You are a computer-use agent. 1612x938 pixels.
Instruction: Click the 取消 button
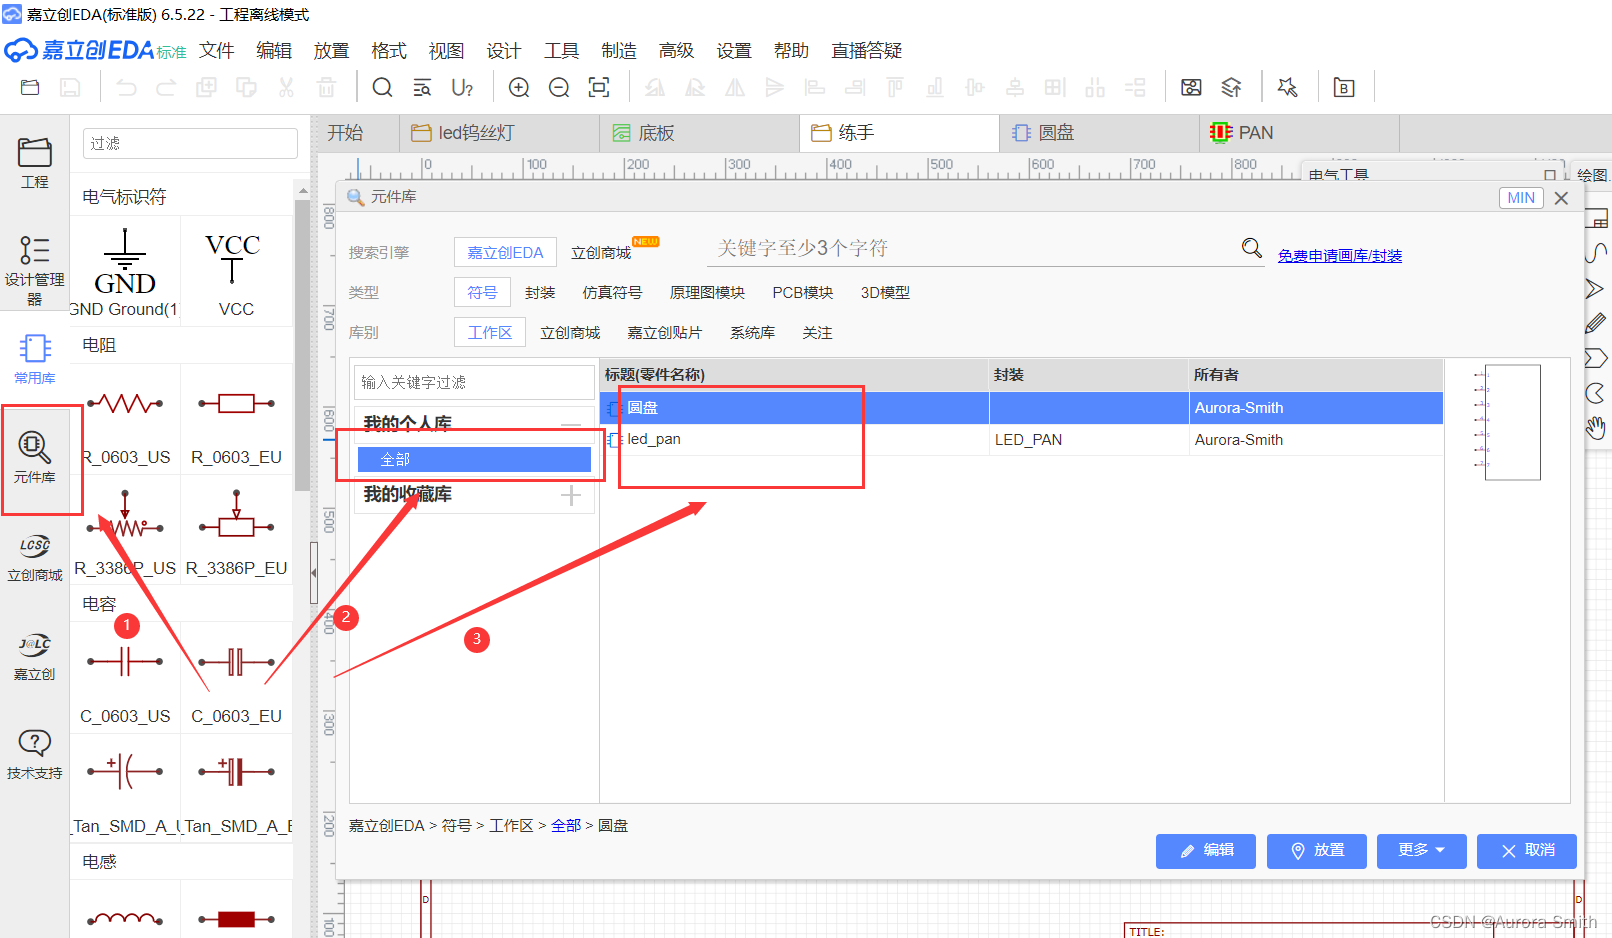(1527, 850)
